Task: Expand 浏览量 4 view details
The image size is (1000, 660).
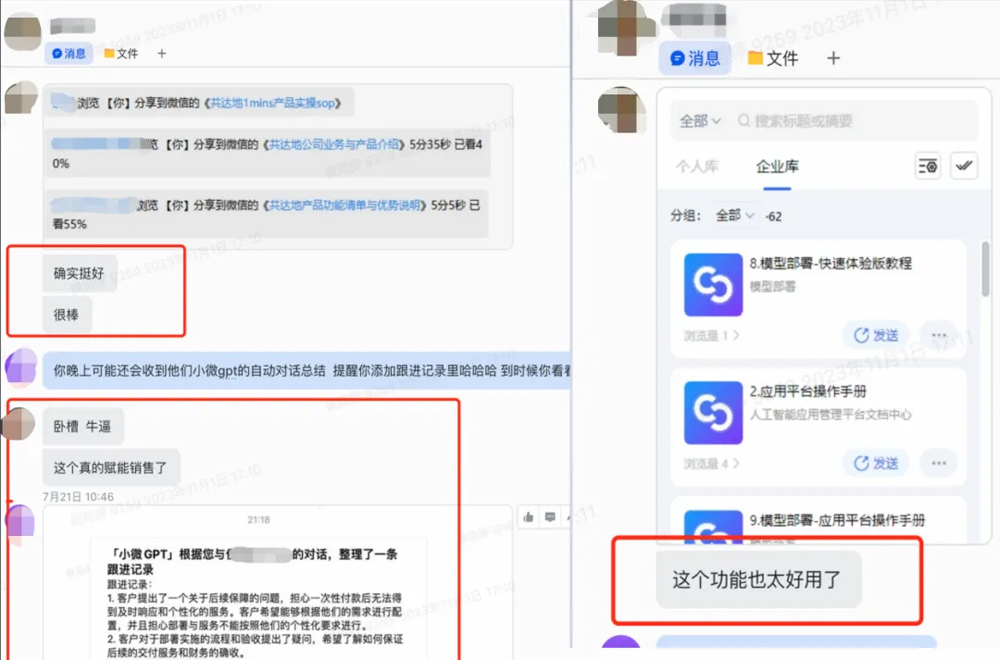Action: (712, 464)
